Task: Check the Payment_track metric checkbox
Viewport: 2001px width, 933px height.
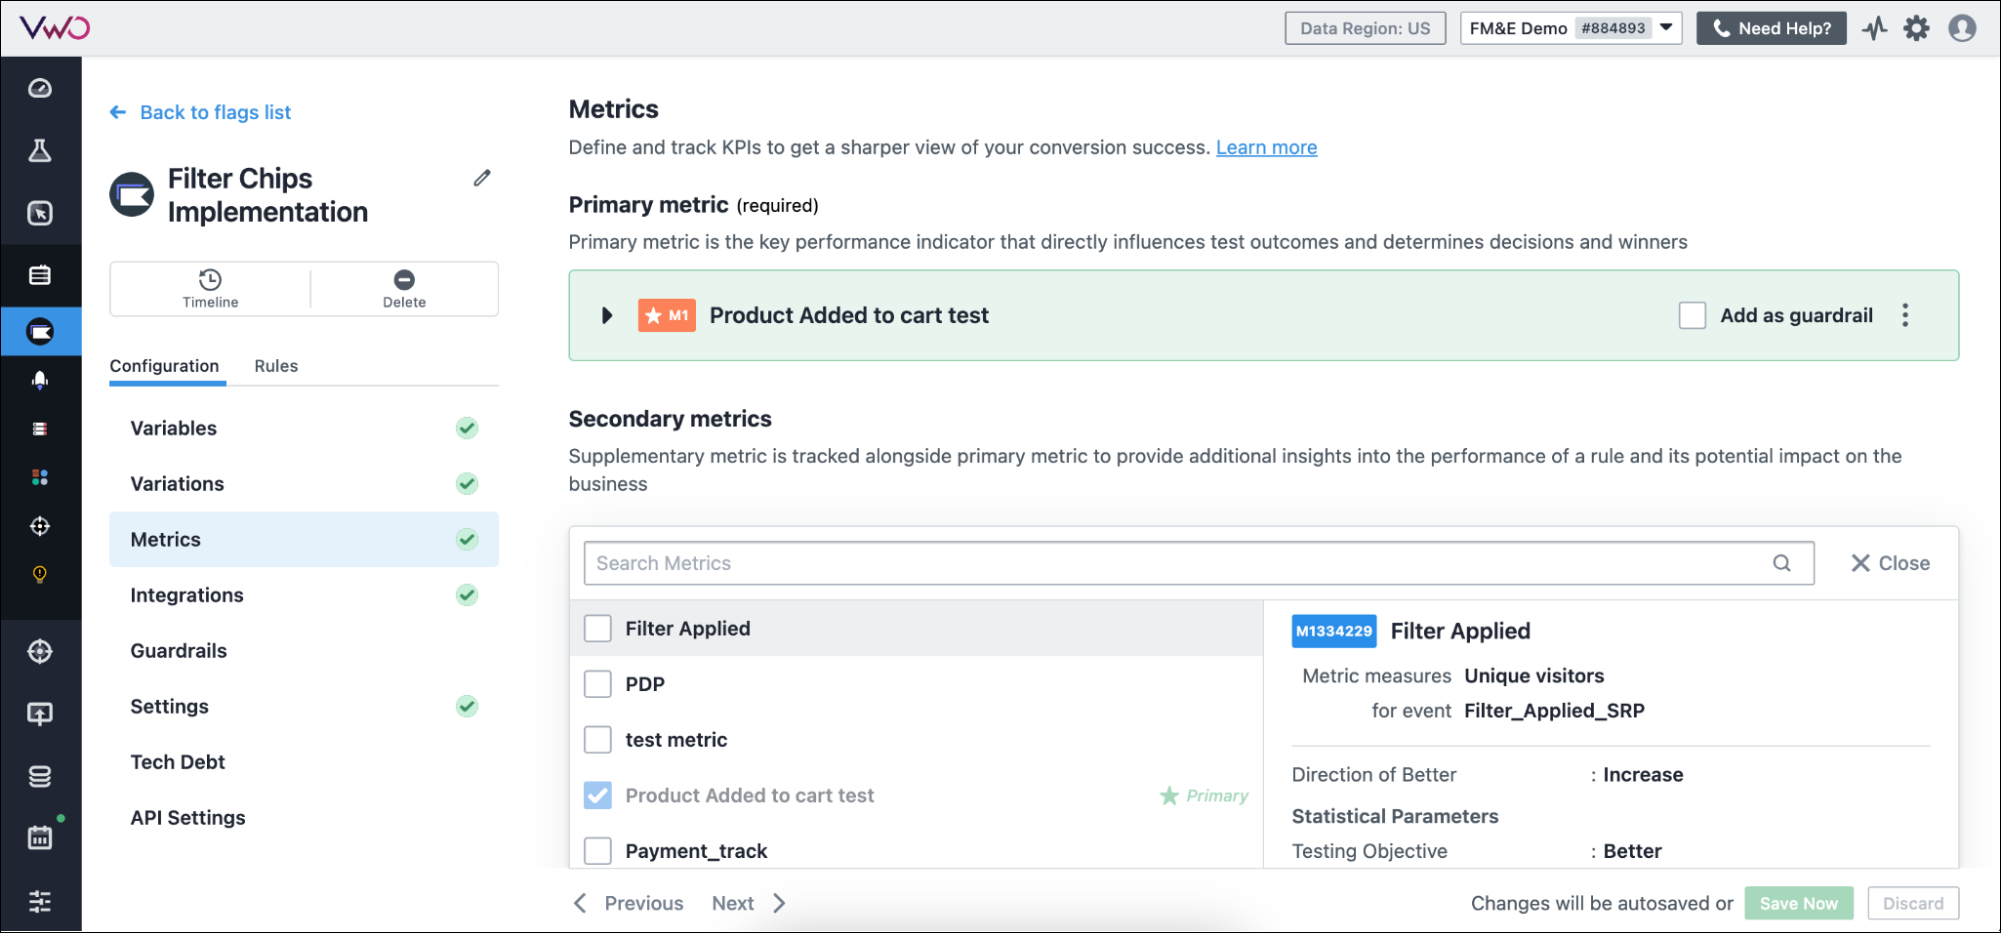Action: 598,851
